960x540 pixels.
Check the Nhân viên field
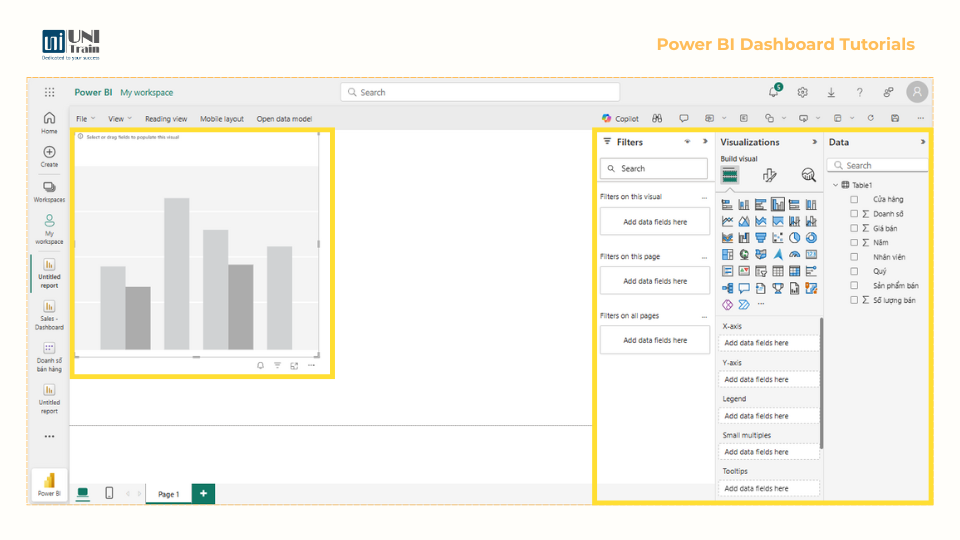(854, 257)
